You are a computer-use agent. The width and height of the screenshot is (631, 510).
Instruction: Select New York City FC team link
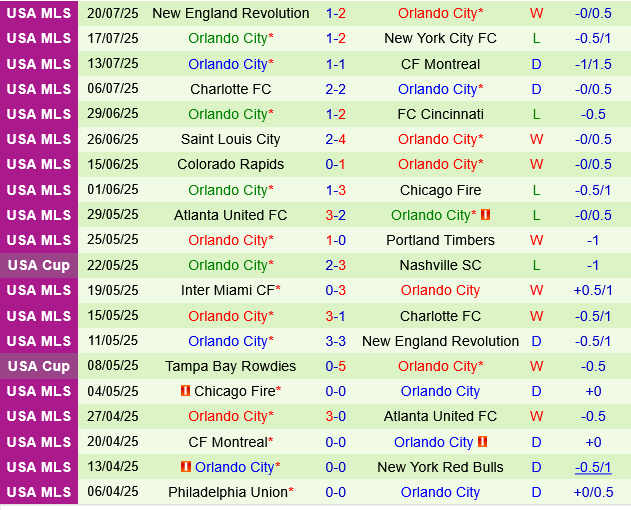click(x=440, y=38)
